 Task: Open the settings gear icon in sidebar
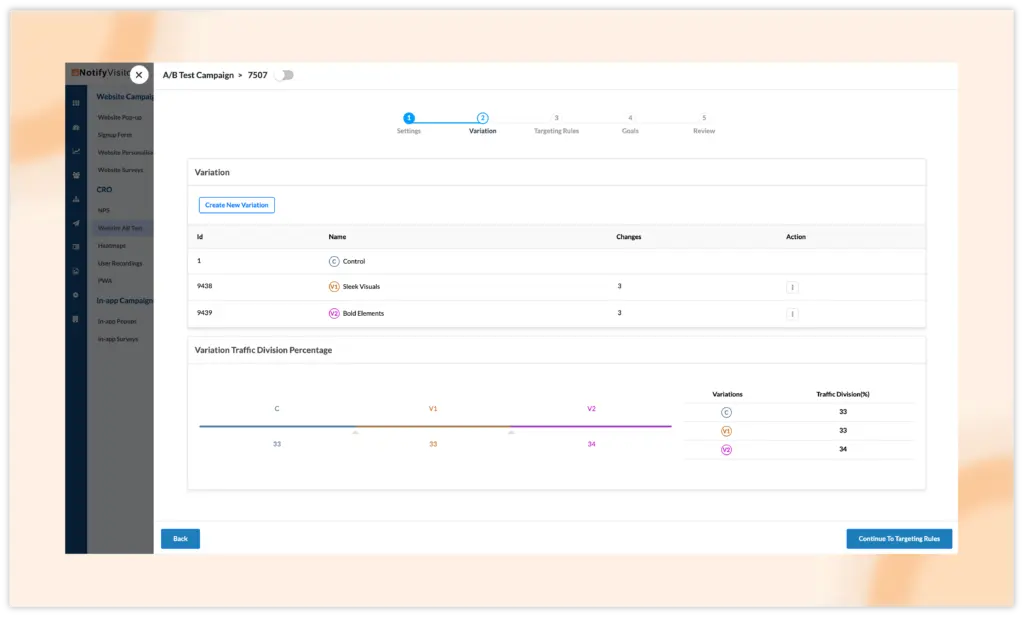coord(76,295)
